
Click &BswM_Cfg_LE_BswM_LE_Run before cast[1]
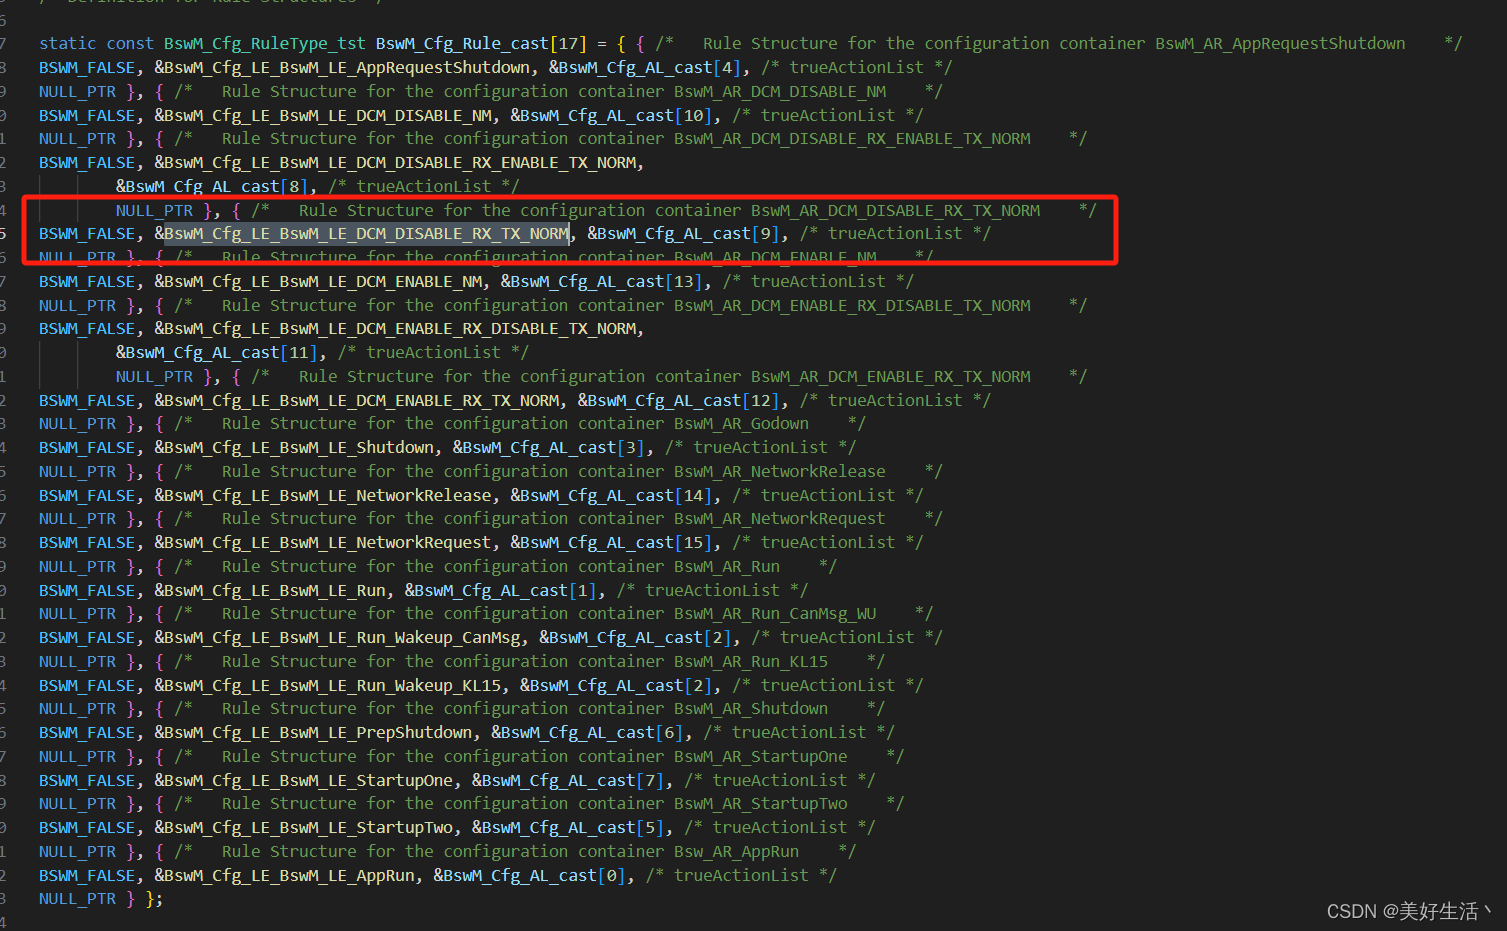(x=270, y=590)
